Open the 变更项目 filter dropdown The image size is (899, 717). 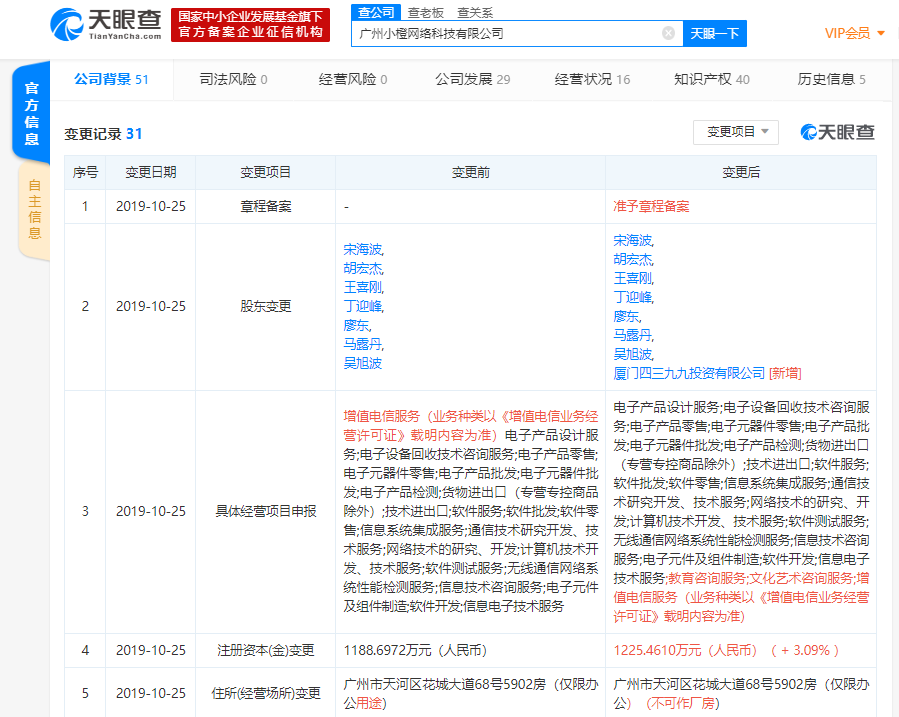[736, 132]
